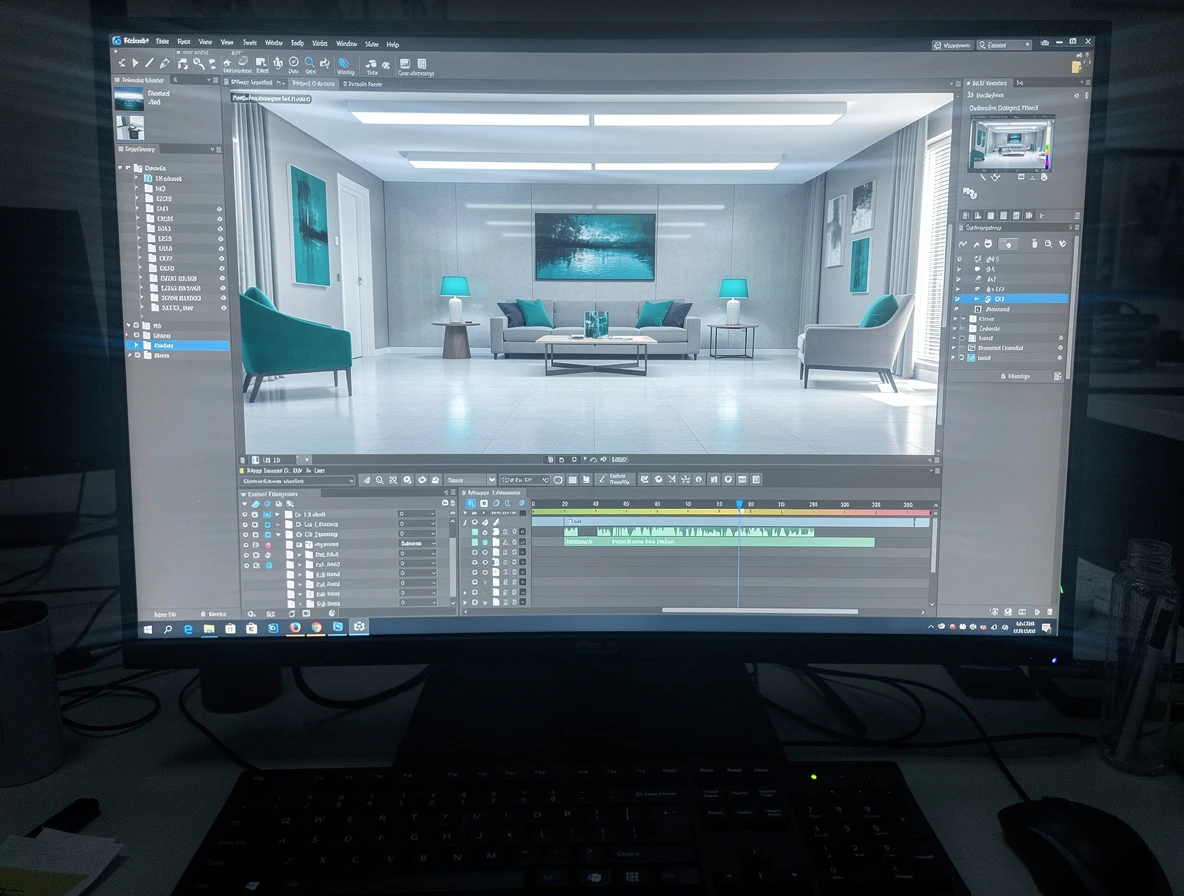
Task: Select the blue highlighted toolbar icon
Action: [345, 64]
